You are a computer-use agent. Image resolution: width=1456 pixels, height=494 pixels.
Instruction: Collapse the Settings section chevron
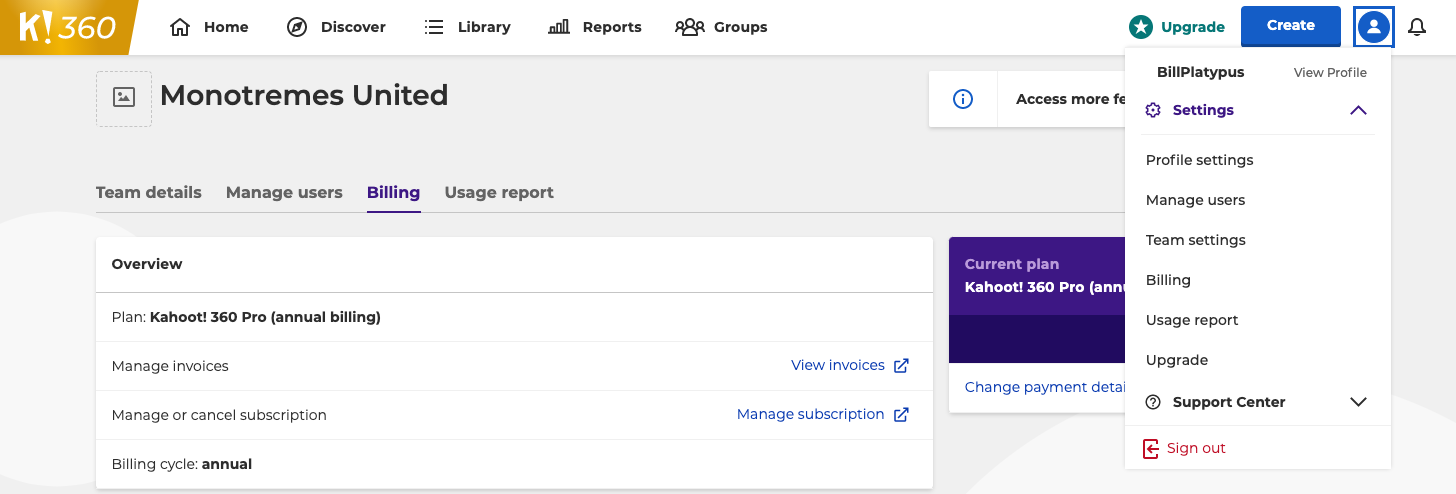[x=1358, y=110]
